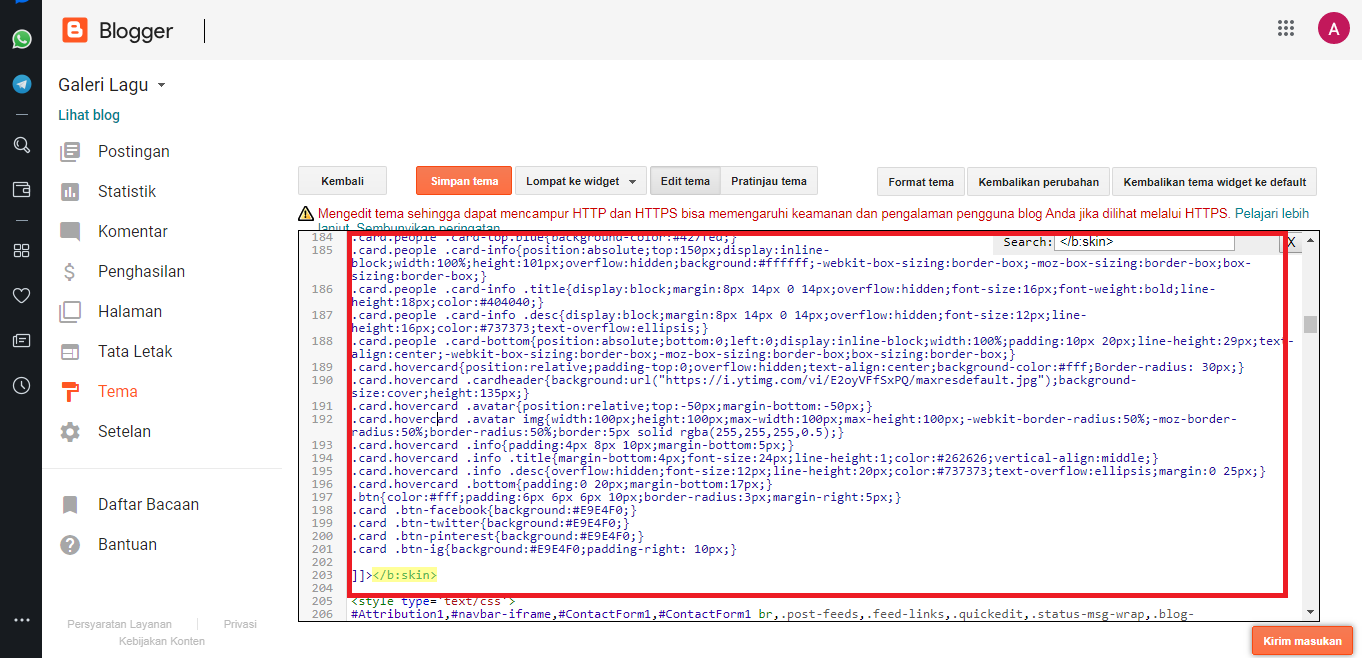Click the .btn-ig code line

tap(545, 549)
